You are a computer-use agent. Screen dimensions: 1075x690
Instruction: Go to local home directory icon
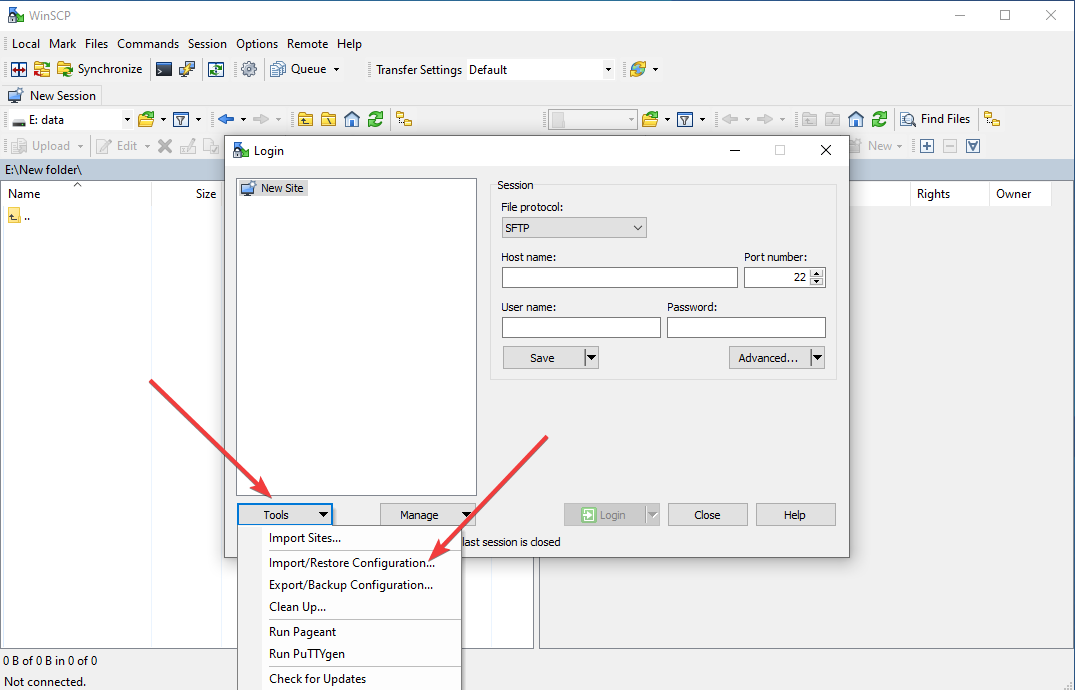[352, 119]
